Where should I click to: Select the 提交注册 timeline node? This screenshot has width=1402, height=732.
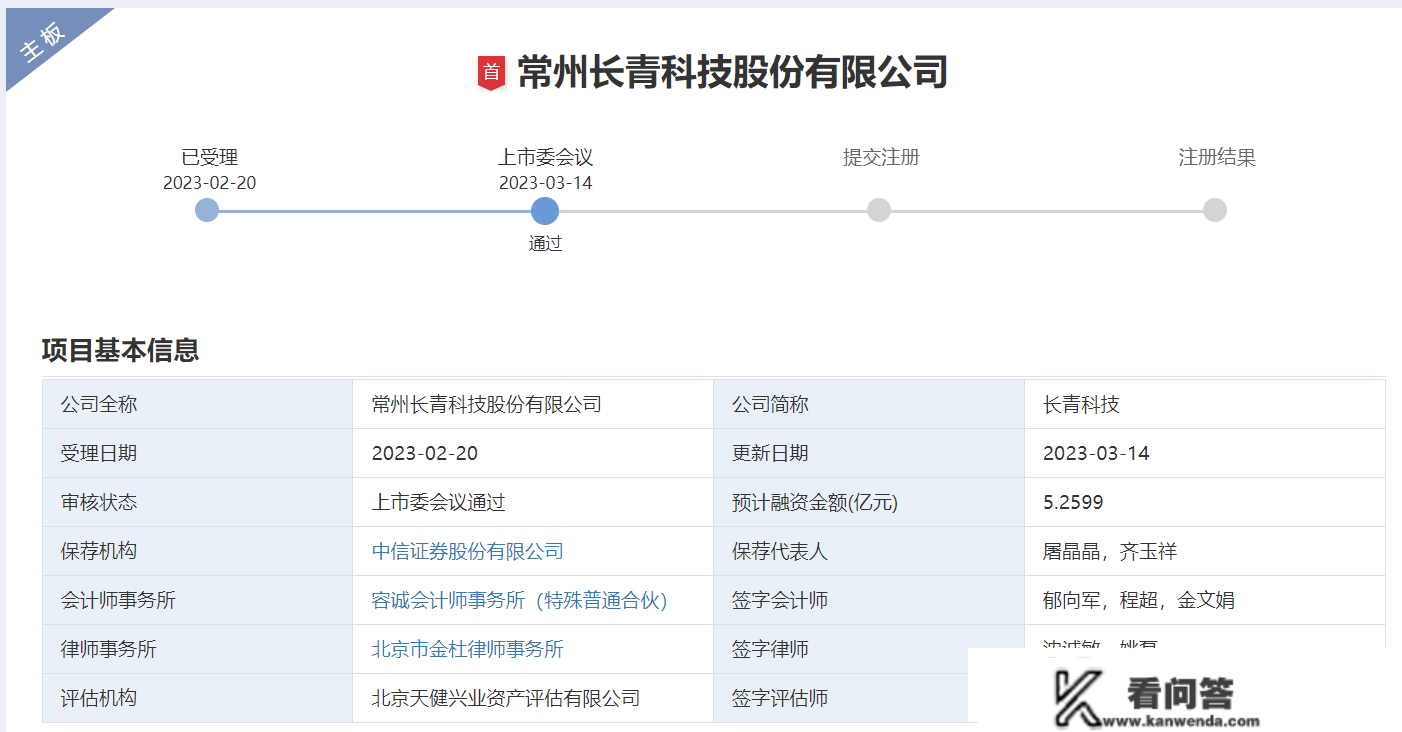(x=879, y=210)
